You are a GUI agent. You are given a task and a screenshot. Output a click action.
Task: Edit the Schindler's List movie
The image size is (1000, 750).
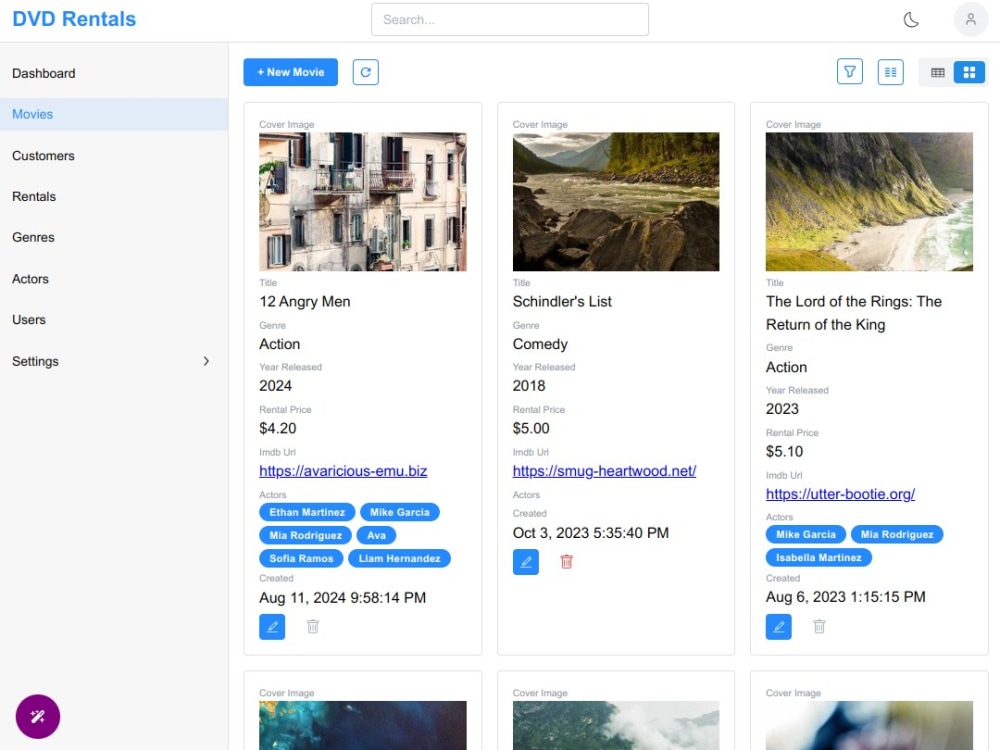pyautogui.click(x=526, y=562)
